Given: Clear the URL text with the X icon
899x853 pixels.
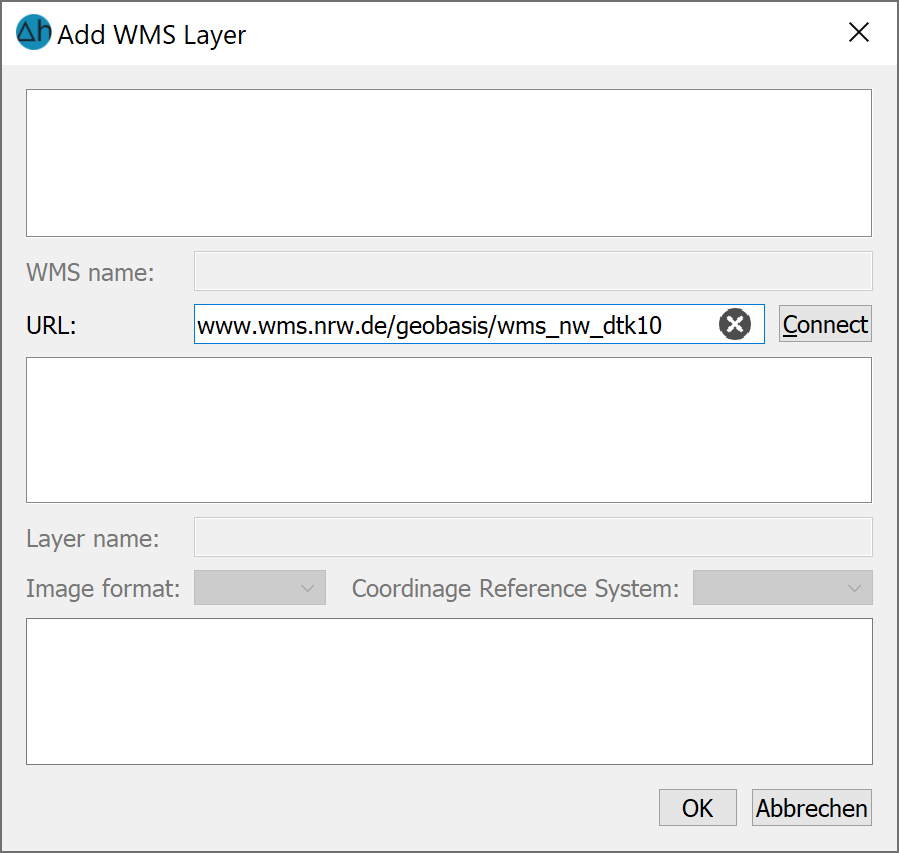Looking at the screenshot, I should (x=734, y=324).
